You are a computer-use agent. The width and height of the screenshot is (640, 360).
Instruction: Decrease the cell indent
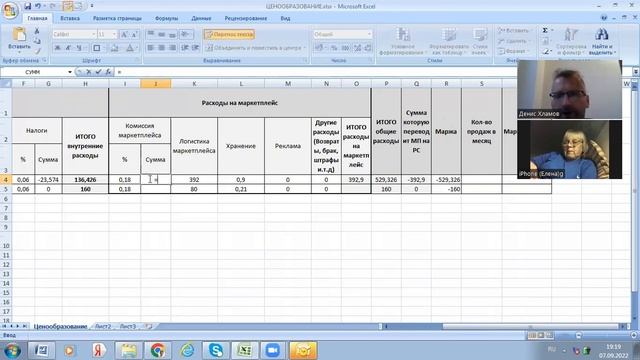tap(185, 48)
